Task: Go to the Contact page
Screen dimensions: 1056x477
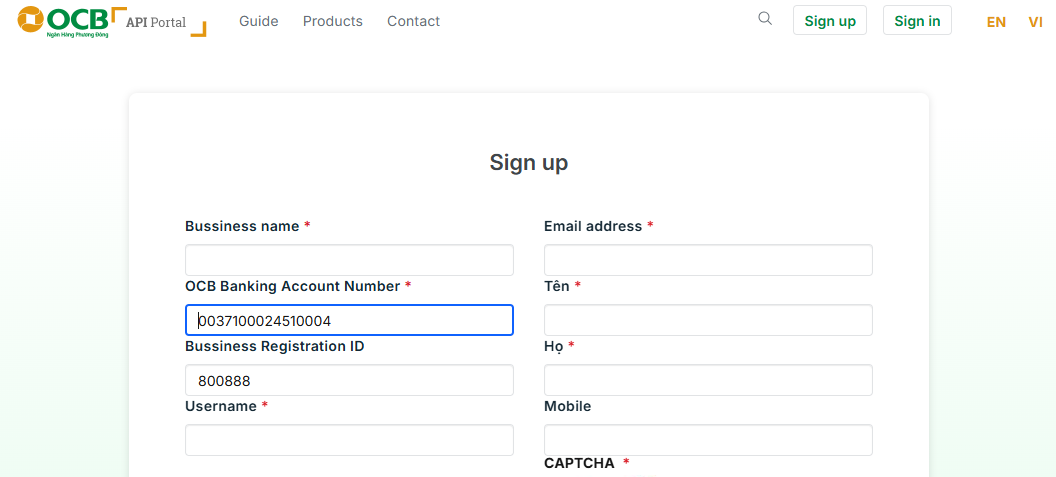Action: click(413, 21)
